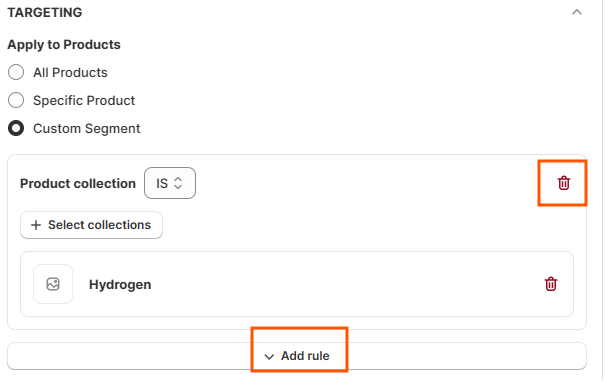The height and width of the screenshot is (382, 607).
Task: Click the Specific Product label text
Action: click(x=84, y=101)
